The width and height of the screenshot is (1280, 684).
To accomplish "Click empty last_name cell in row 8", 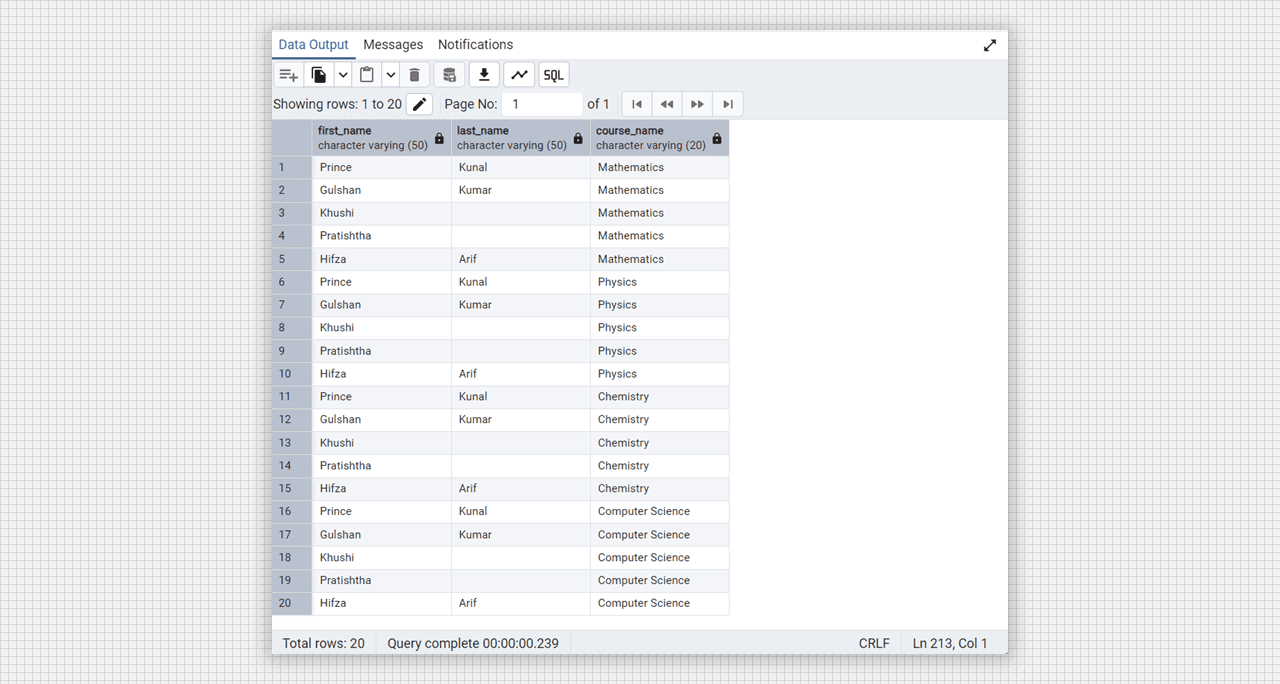I will 520,328.
